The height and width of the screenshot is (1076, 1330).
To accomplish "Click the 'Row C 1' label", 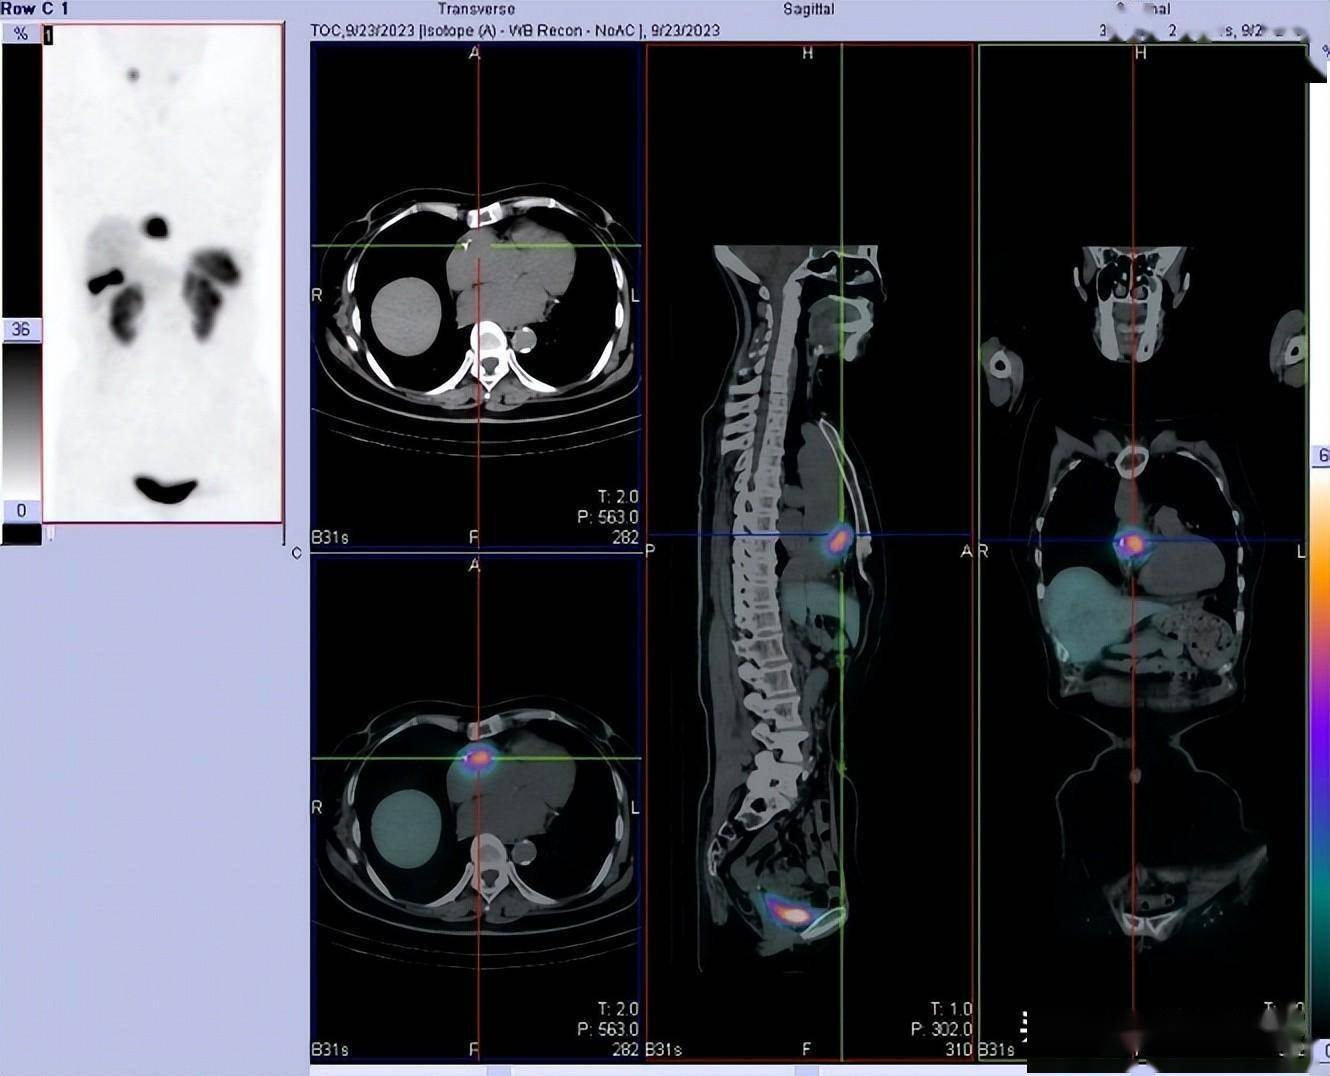I will 35,9.
